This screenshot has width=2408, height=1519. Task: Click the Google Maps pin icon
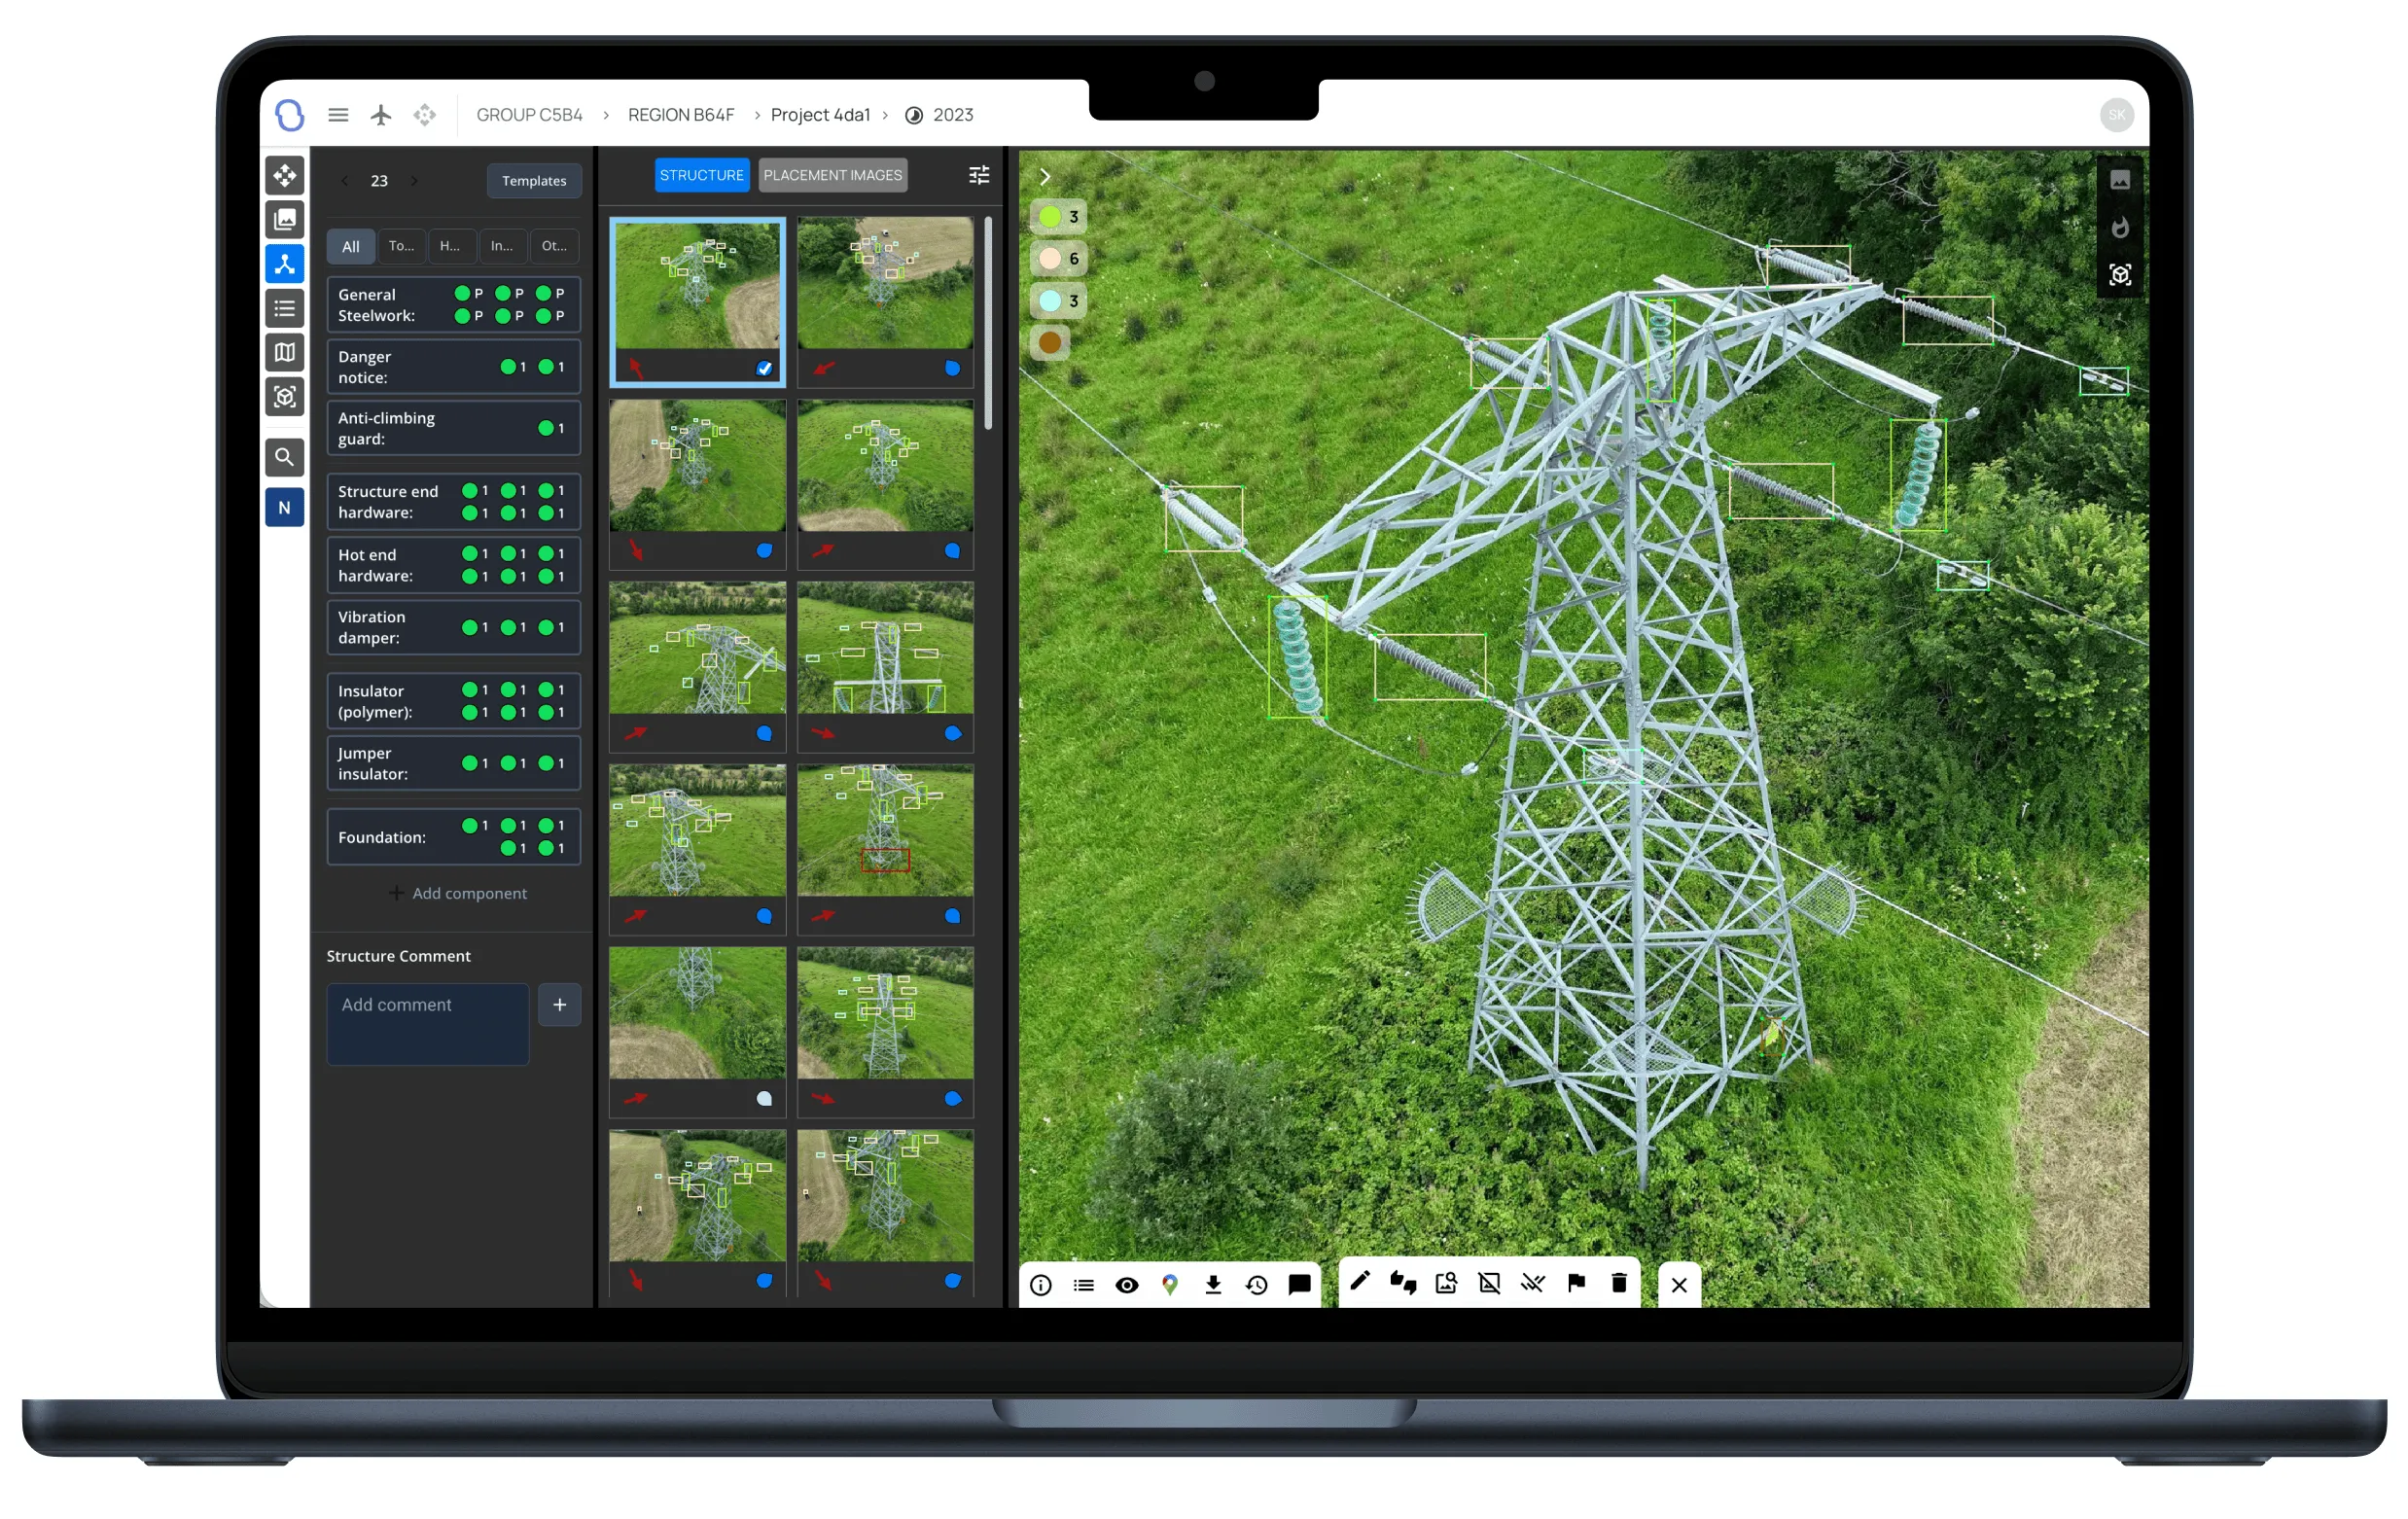[x=1170, y=1285]
